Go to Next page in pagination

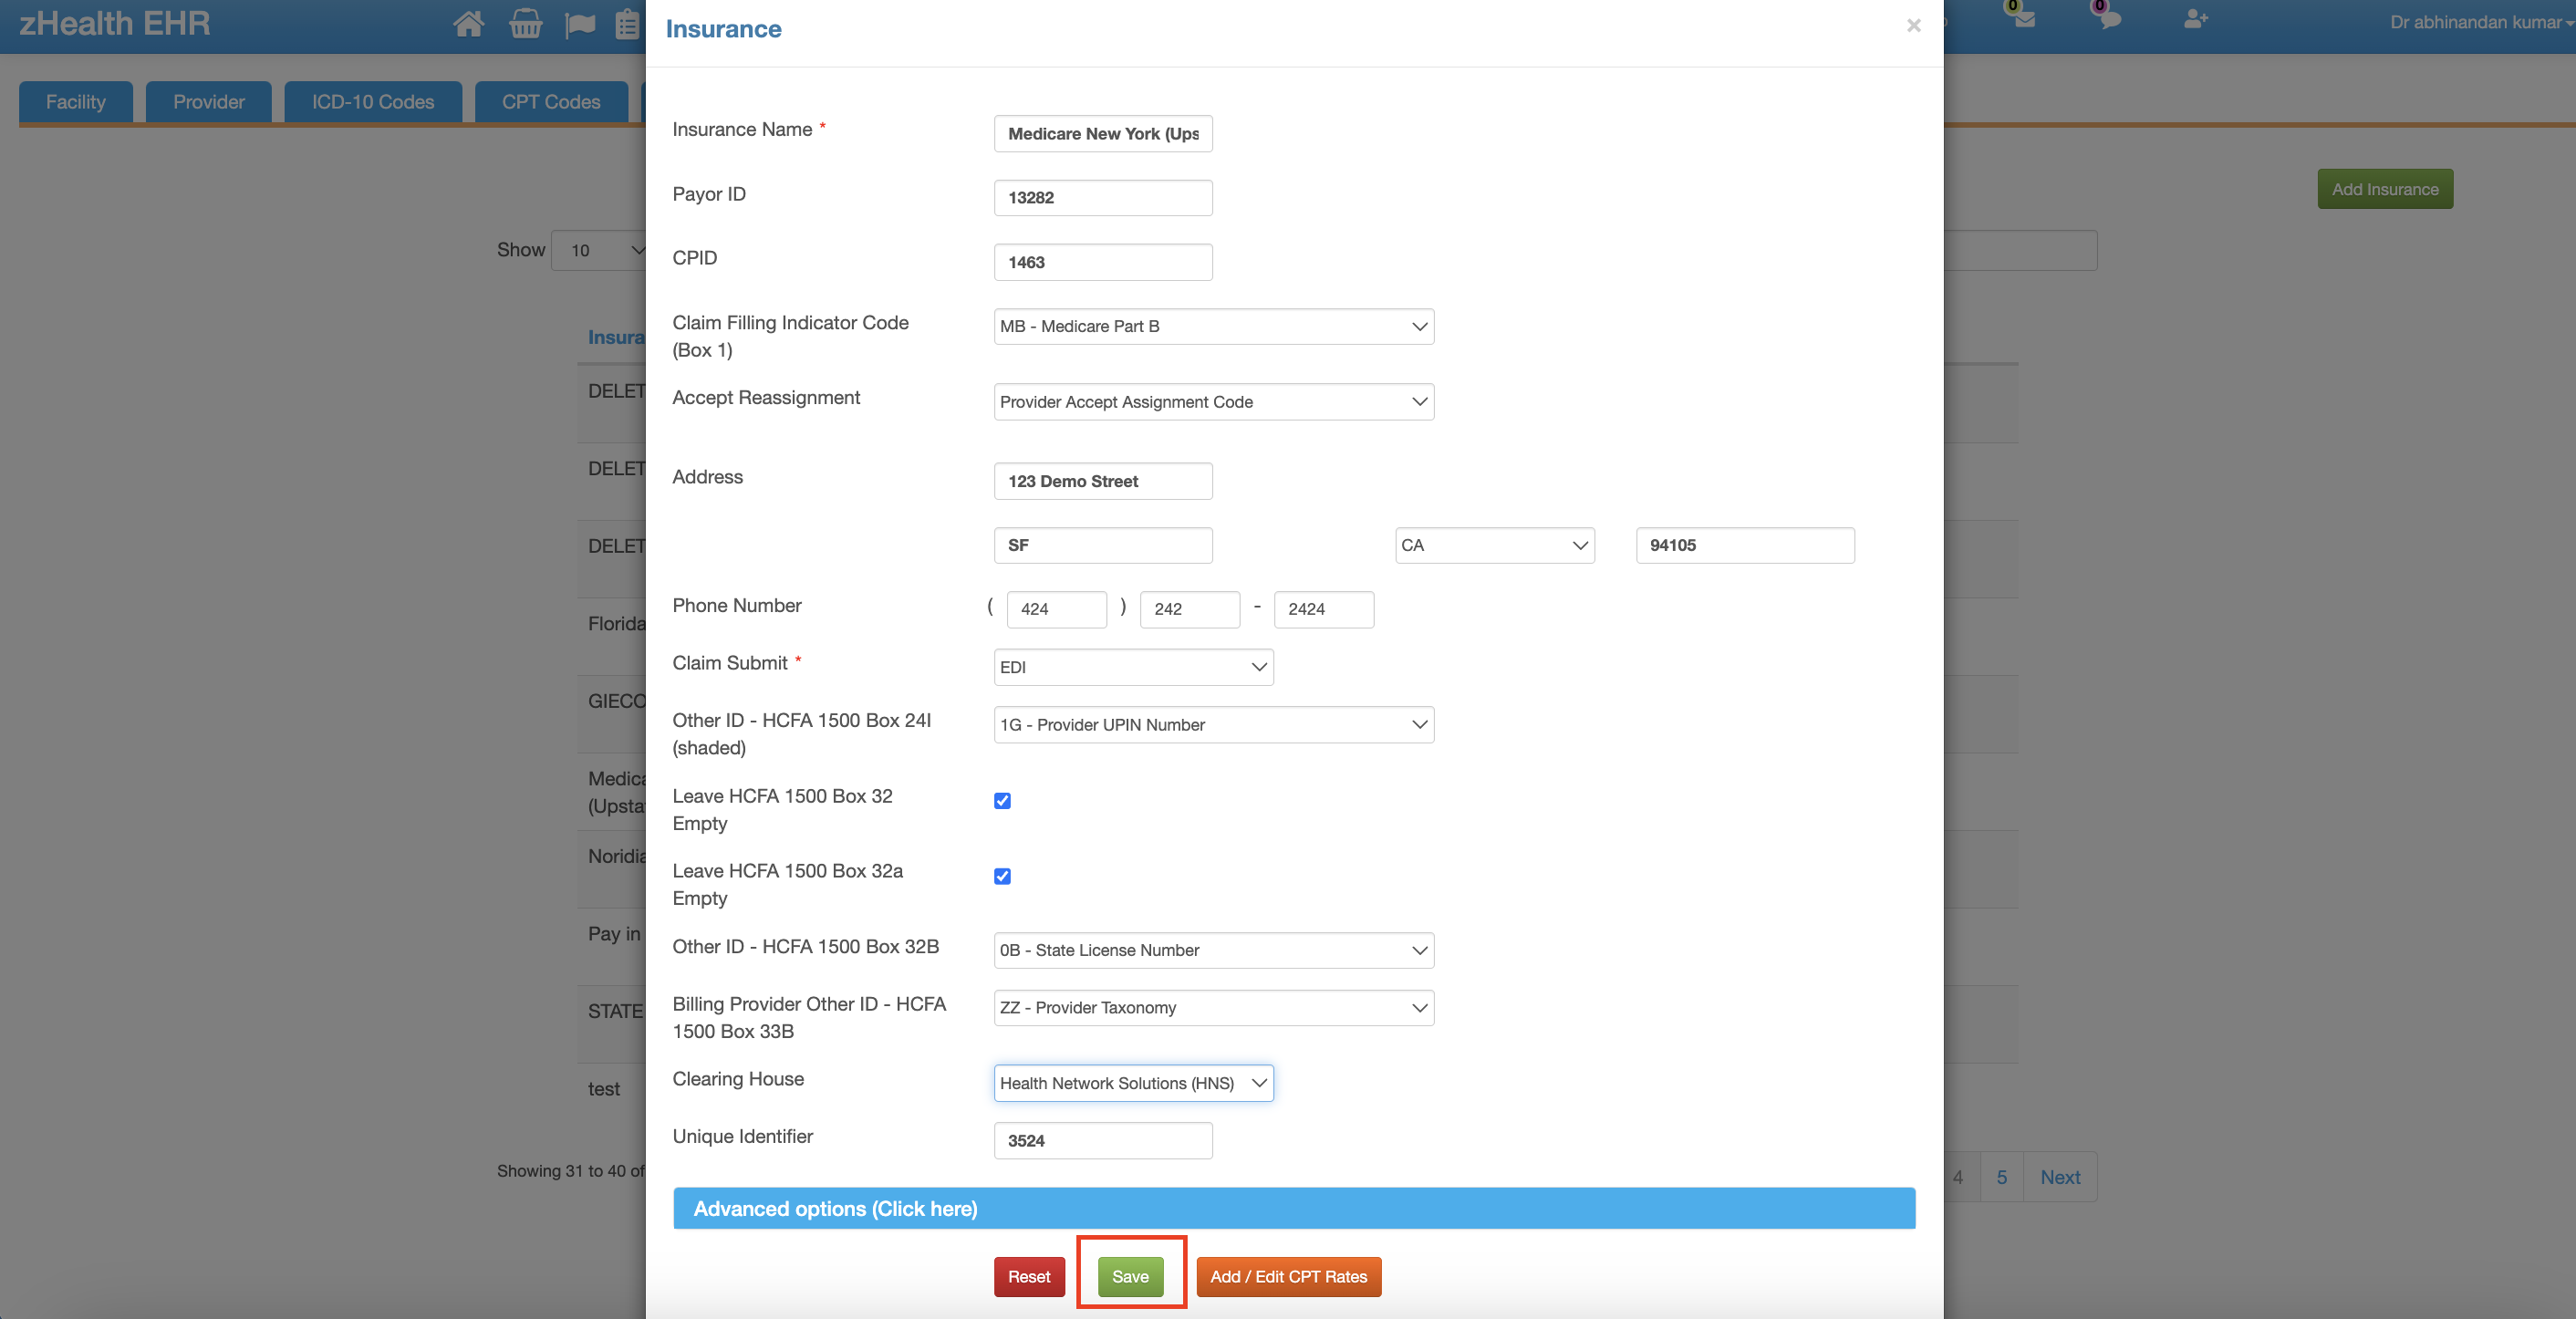coord(2060,1177)
